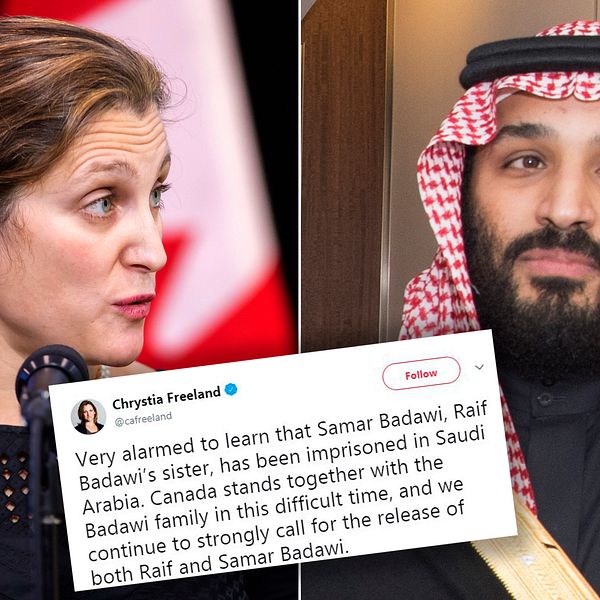Click the Follow button on the tweet
600x600 pixels.
tap(421, 373)
